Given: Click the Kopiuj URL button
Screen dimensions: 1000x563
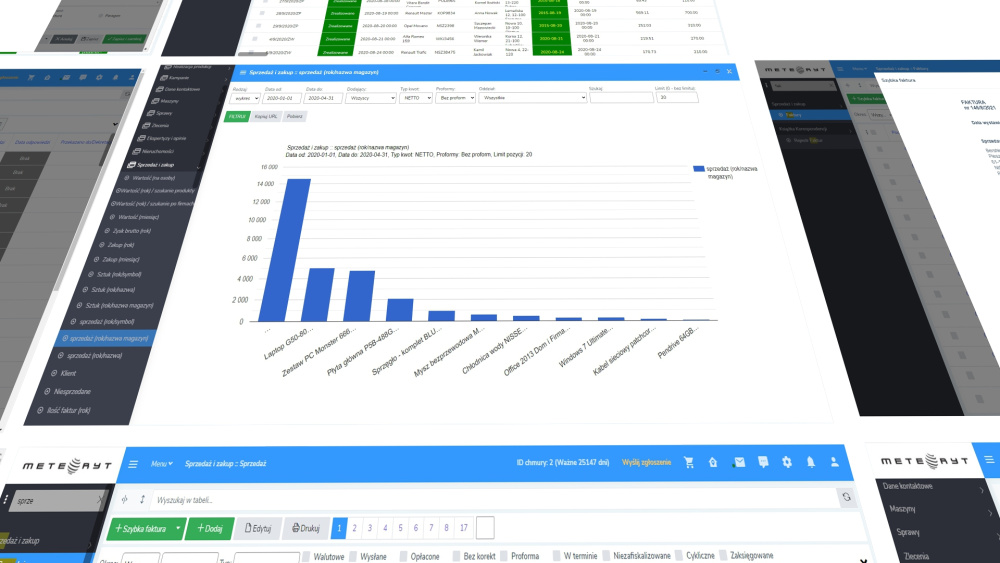Looking at the screenshot, I should click(266, 117).
